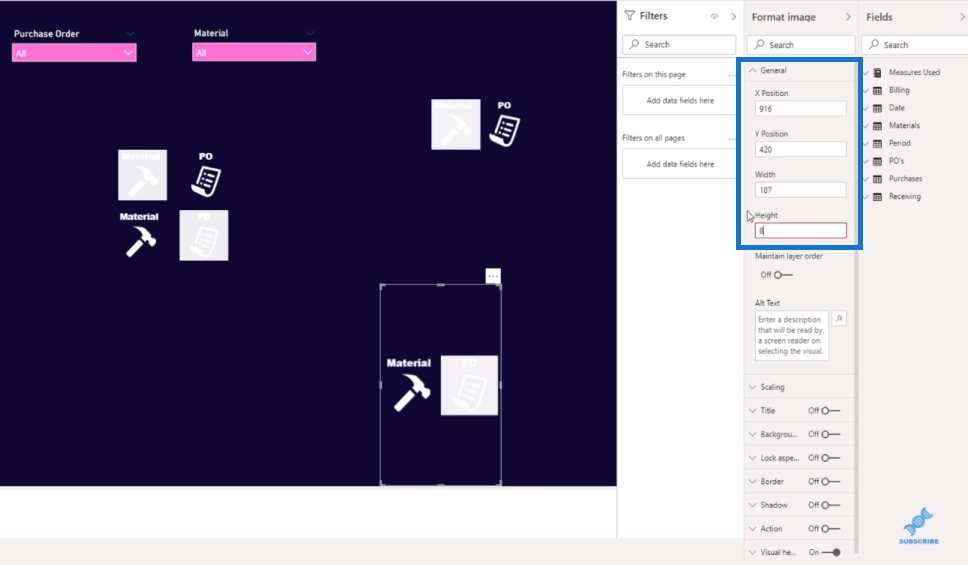The width and height of the screenshot is (968, 565).
Task: Select the PO document icon at top right
Action: pos(505,124)
